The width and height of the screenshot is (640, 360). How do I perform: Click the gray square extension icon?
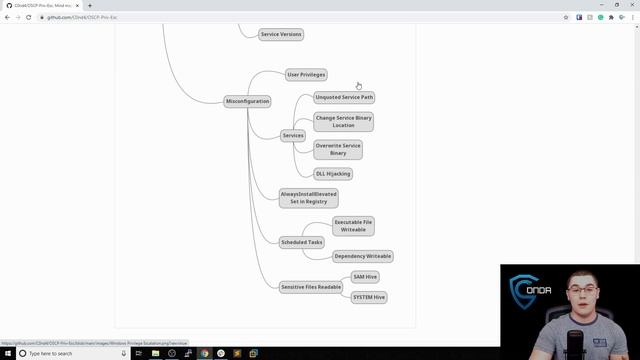pyautogui.click(x=590, y=18)
